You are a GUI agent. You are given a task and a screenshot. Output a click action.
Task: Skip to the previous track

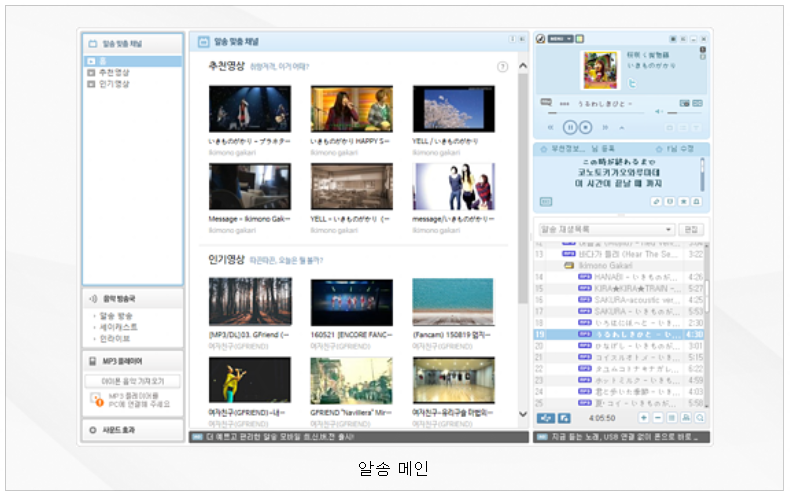[551, 128]
